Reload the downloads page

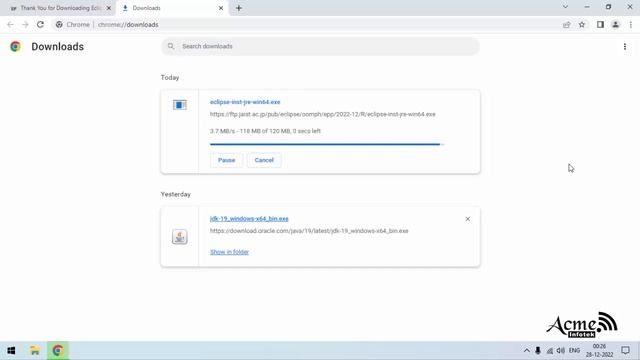click(40, 24)
